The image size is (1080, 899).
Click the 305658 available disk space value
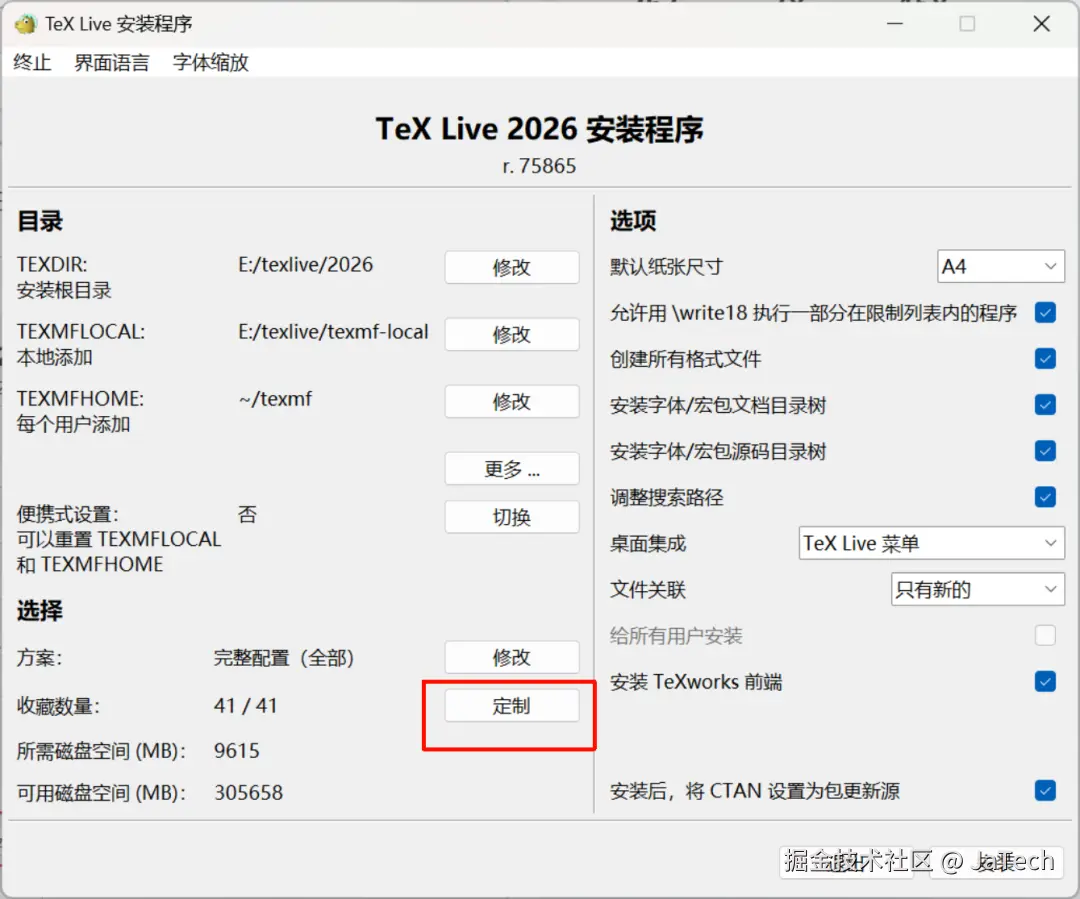249,793
